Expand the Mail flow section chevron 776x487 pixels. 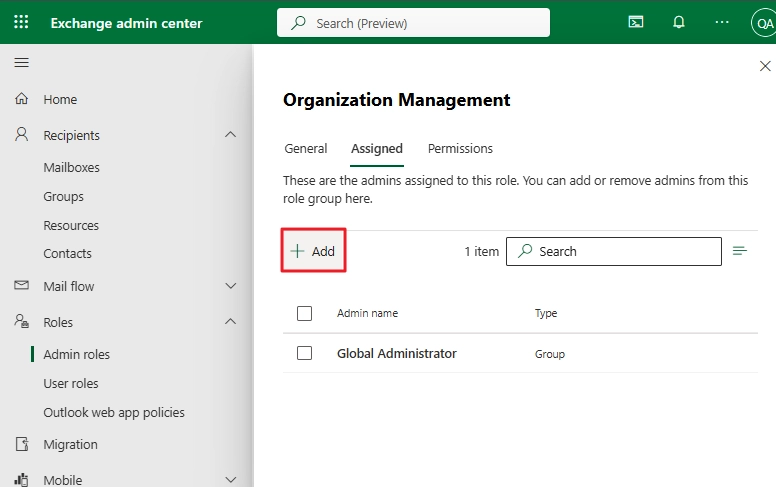231,286
